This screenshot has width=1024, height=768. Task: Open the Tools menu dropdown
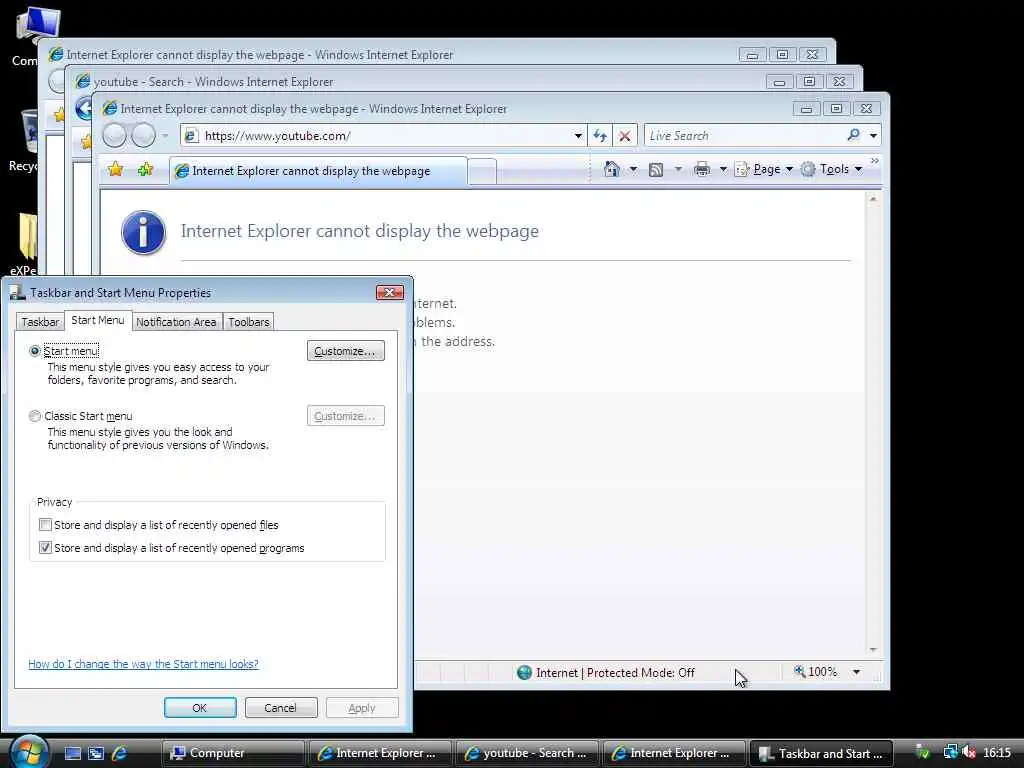832,169
